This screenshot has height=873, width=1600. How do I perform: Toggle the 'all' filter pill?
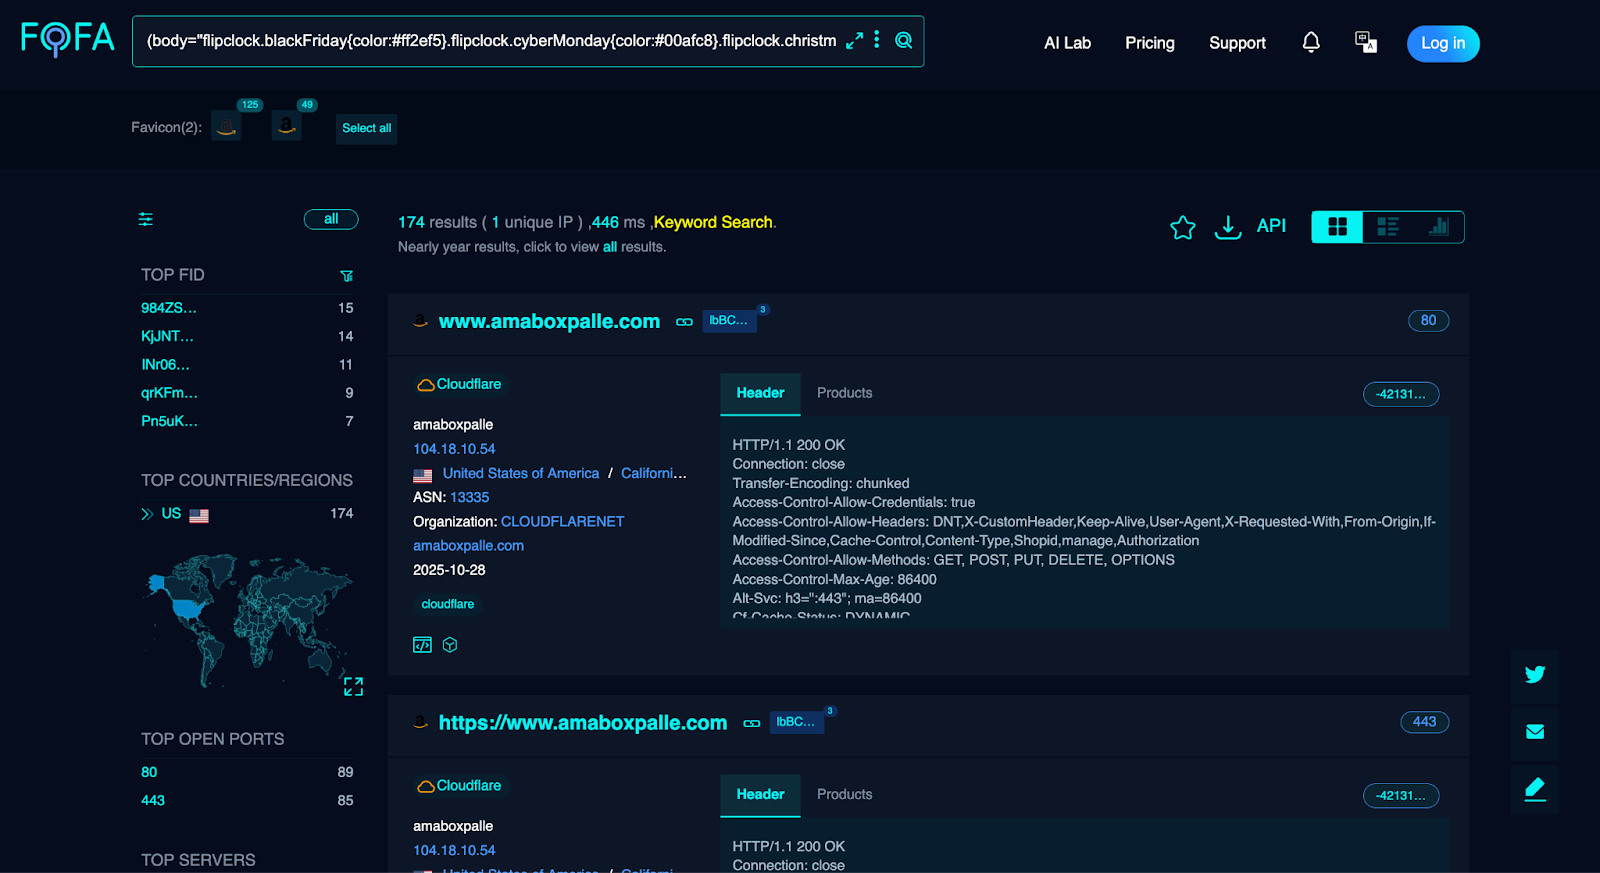tap(331, 219)
